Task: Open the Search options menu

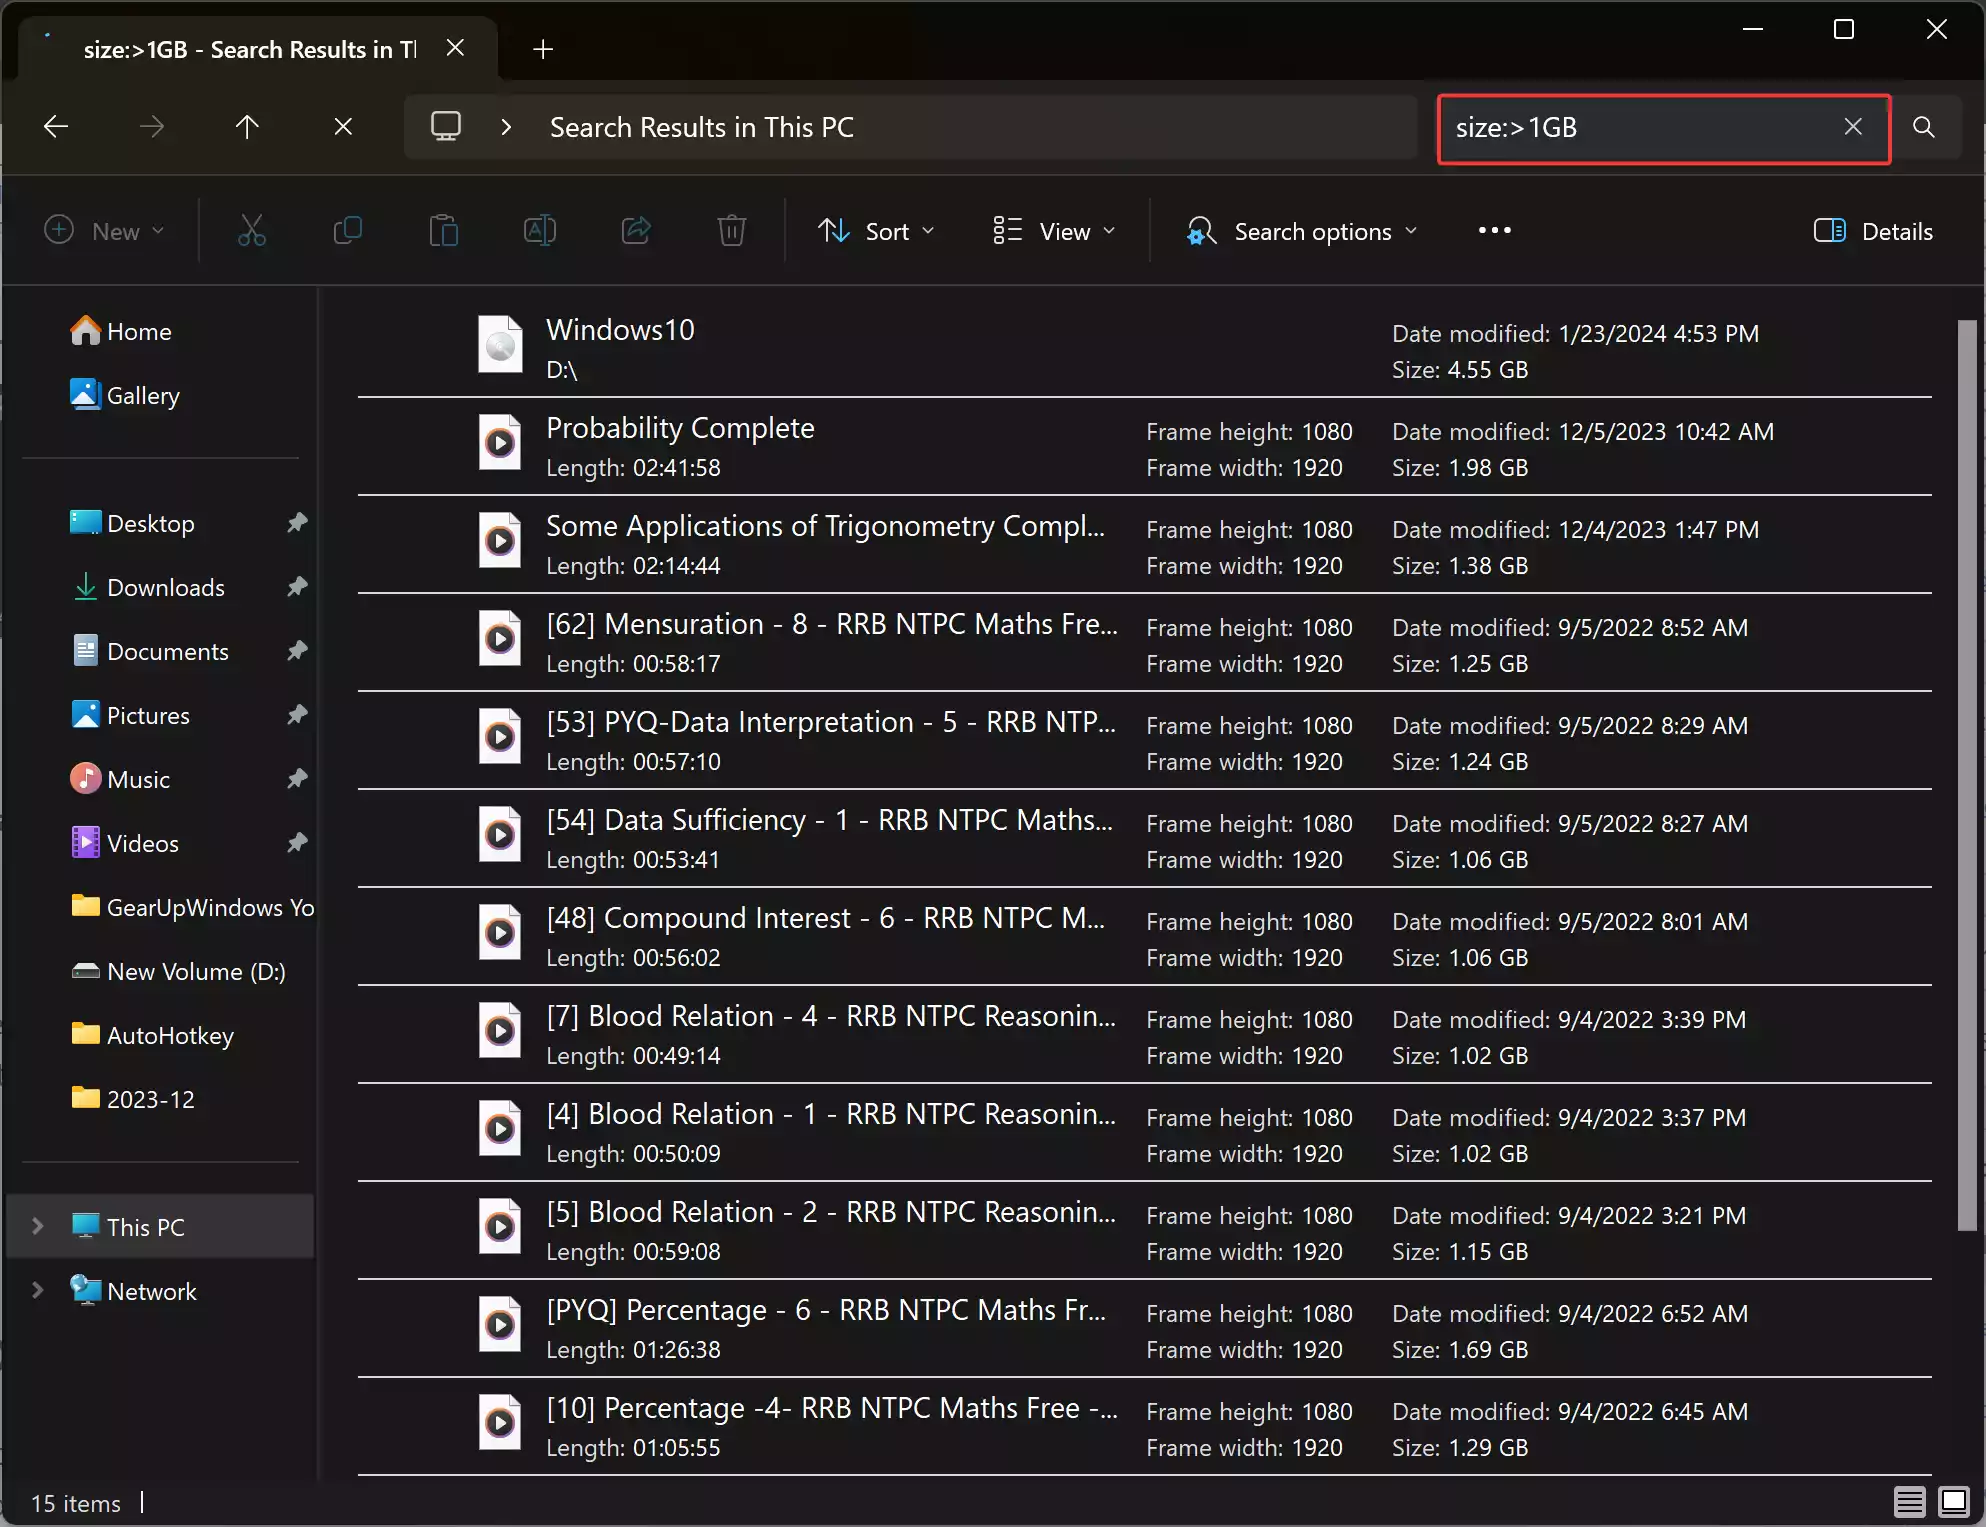Action: click(1302, 231)
